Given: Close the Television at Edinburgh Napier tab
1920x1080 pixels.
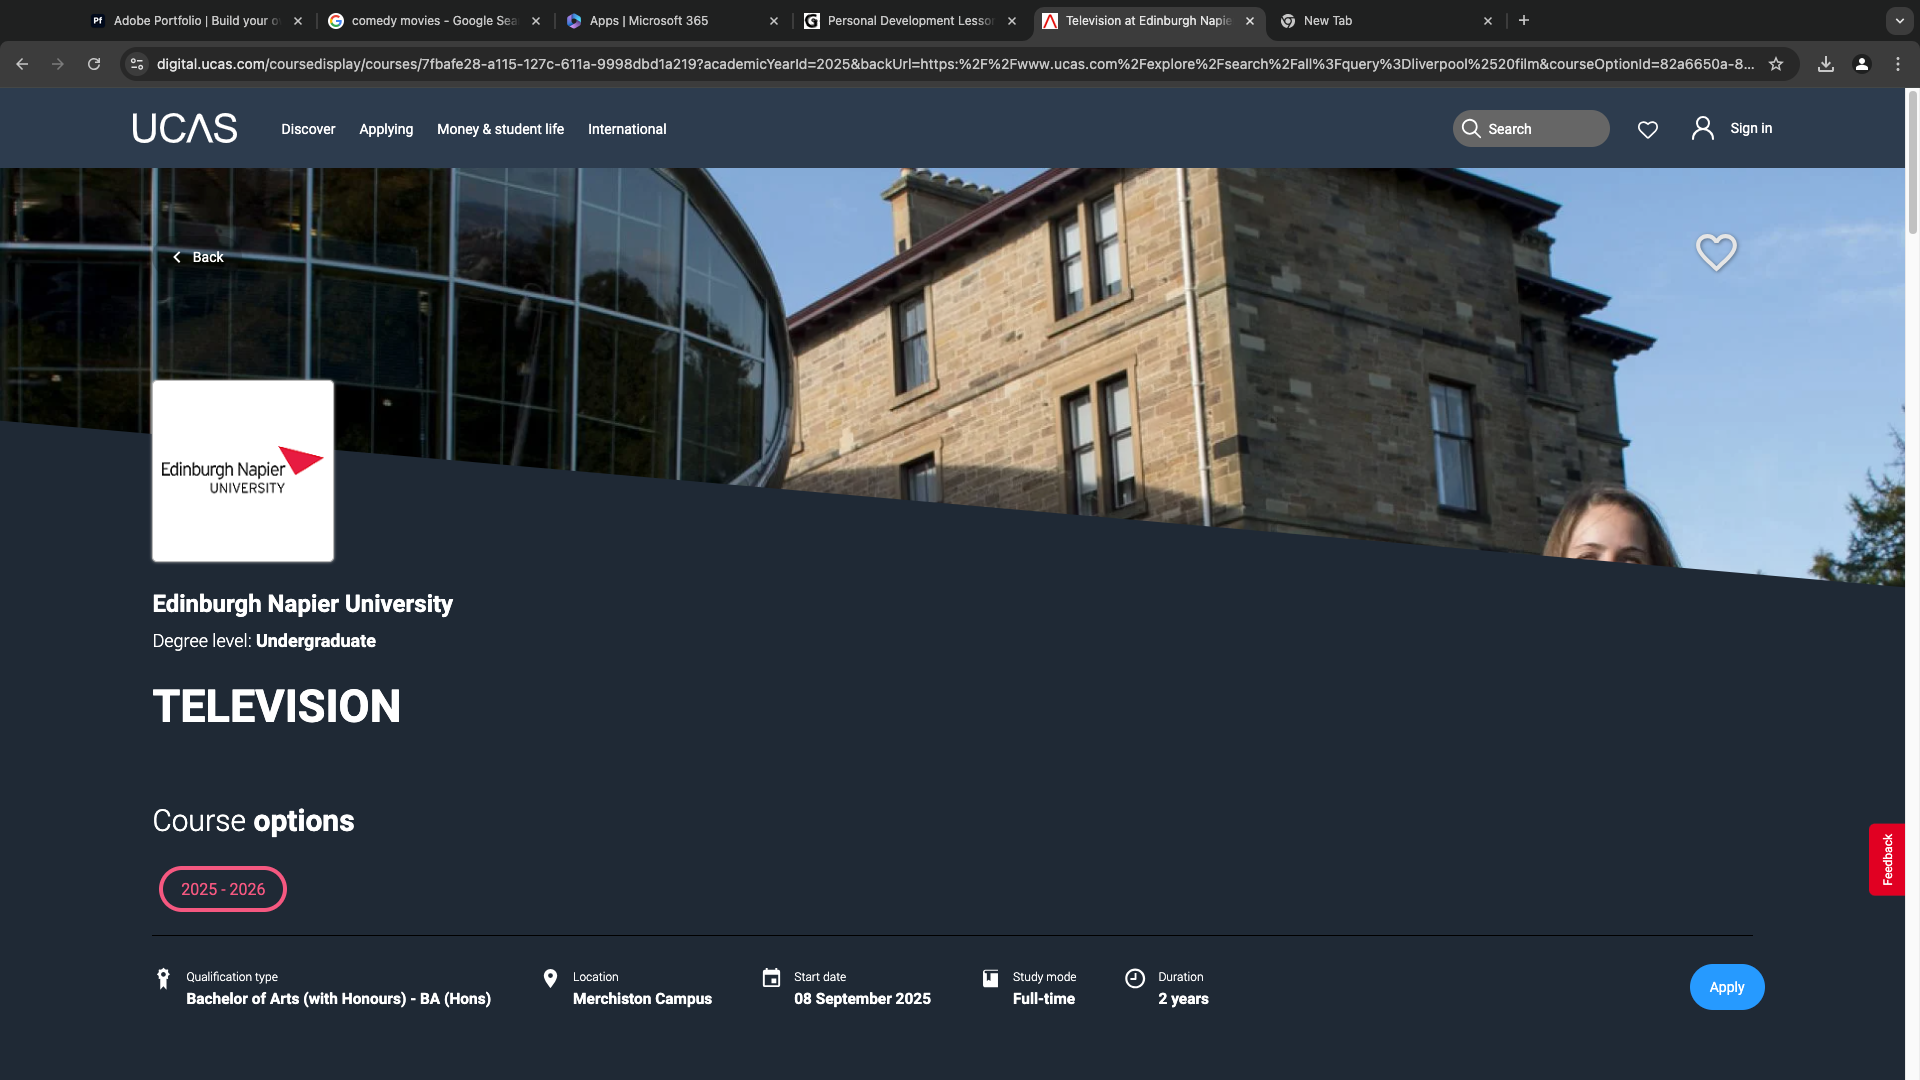Looking at the screenshot, I should (x=1250, y=20).
